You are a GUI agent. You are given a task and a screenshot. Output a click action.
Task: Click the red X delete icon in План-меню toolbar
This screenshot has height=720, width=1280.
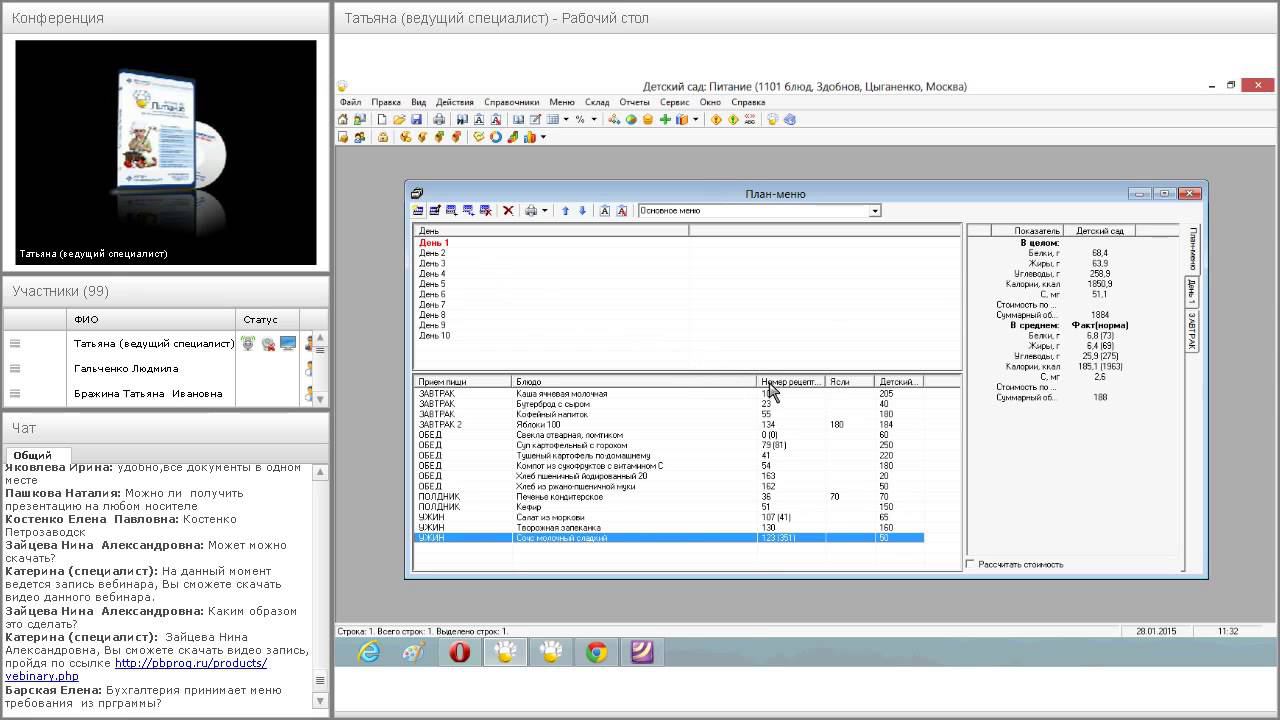tap(508, 211)
